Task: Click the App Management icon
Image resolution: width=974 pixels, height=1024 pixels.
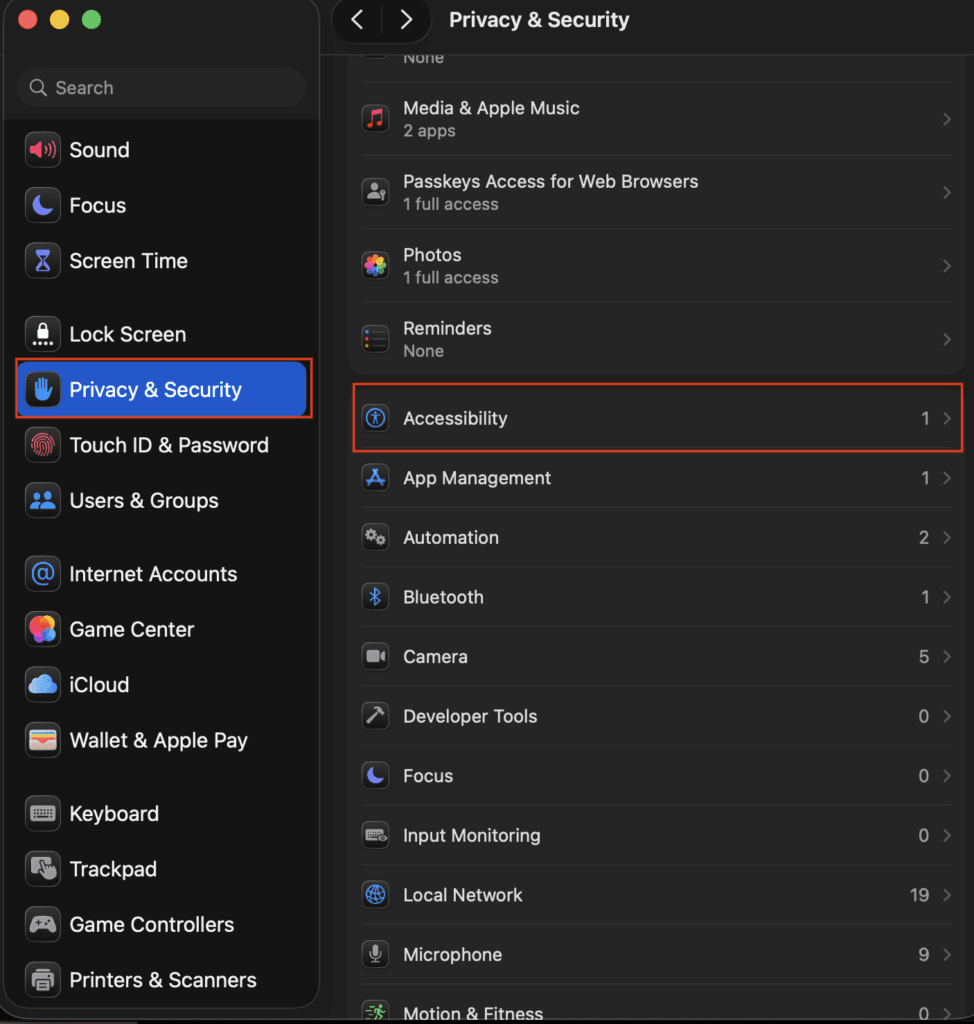Action: [376, 478]
